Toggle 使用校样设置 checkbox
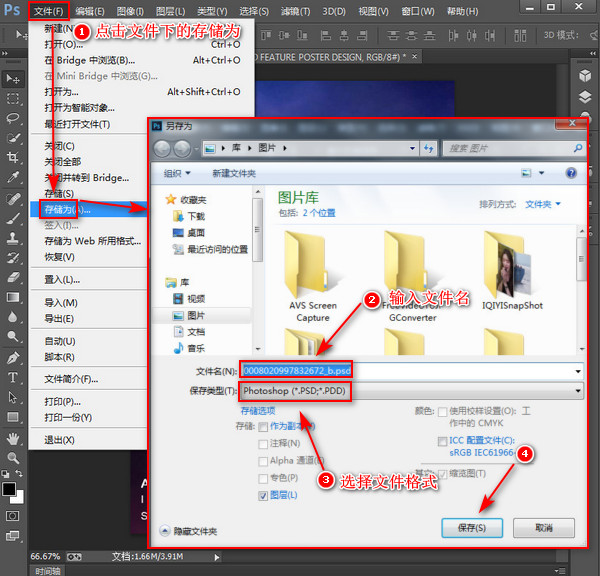This screenshot has width=600, height=576. [x=442, y=412]
